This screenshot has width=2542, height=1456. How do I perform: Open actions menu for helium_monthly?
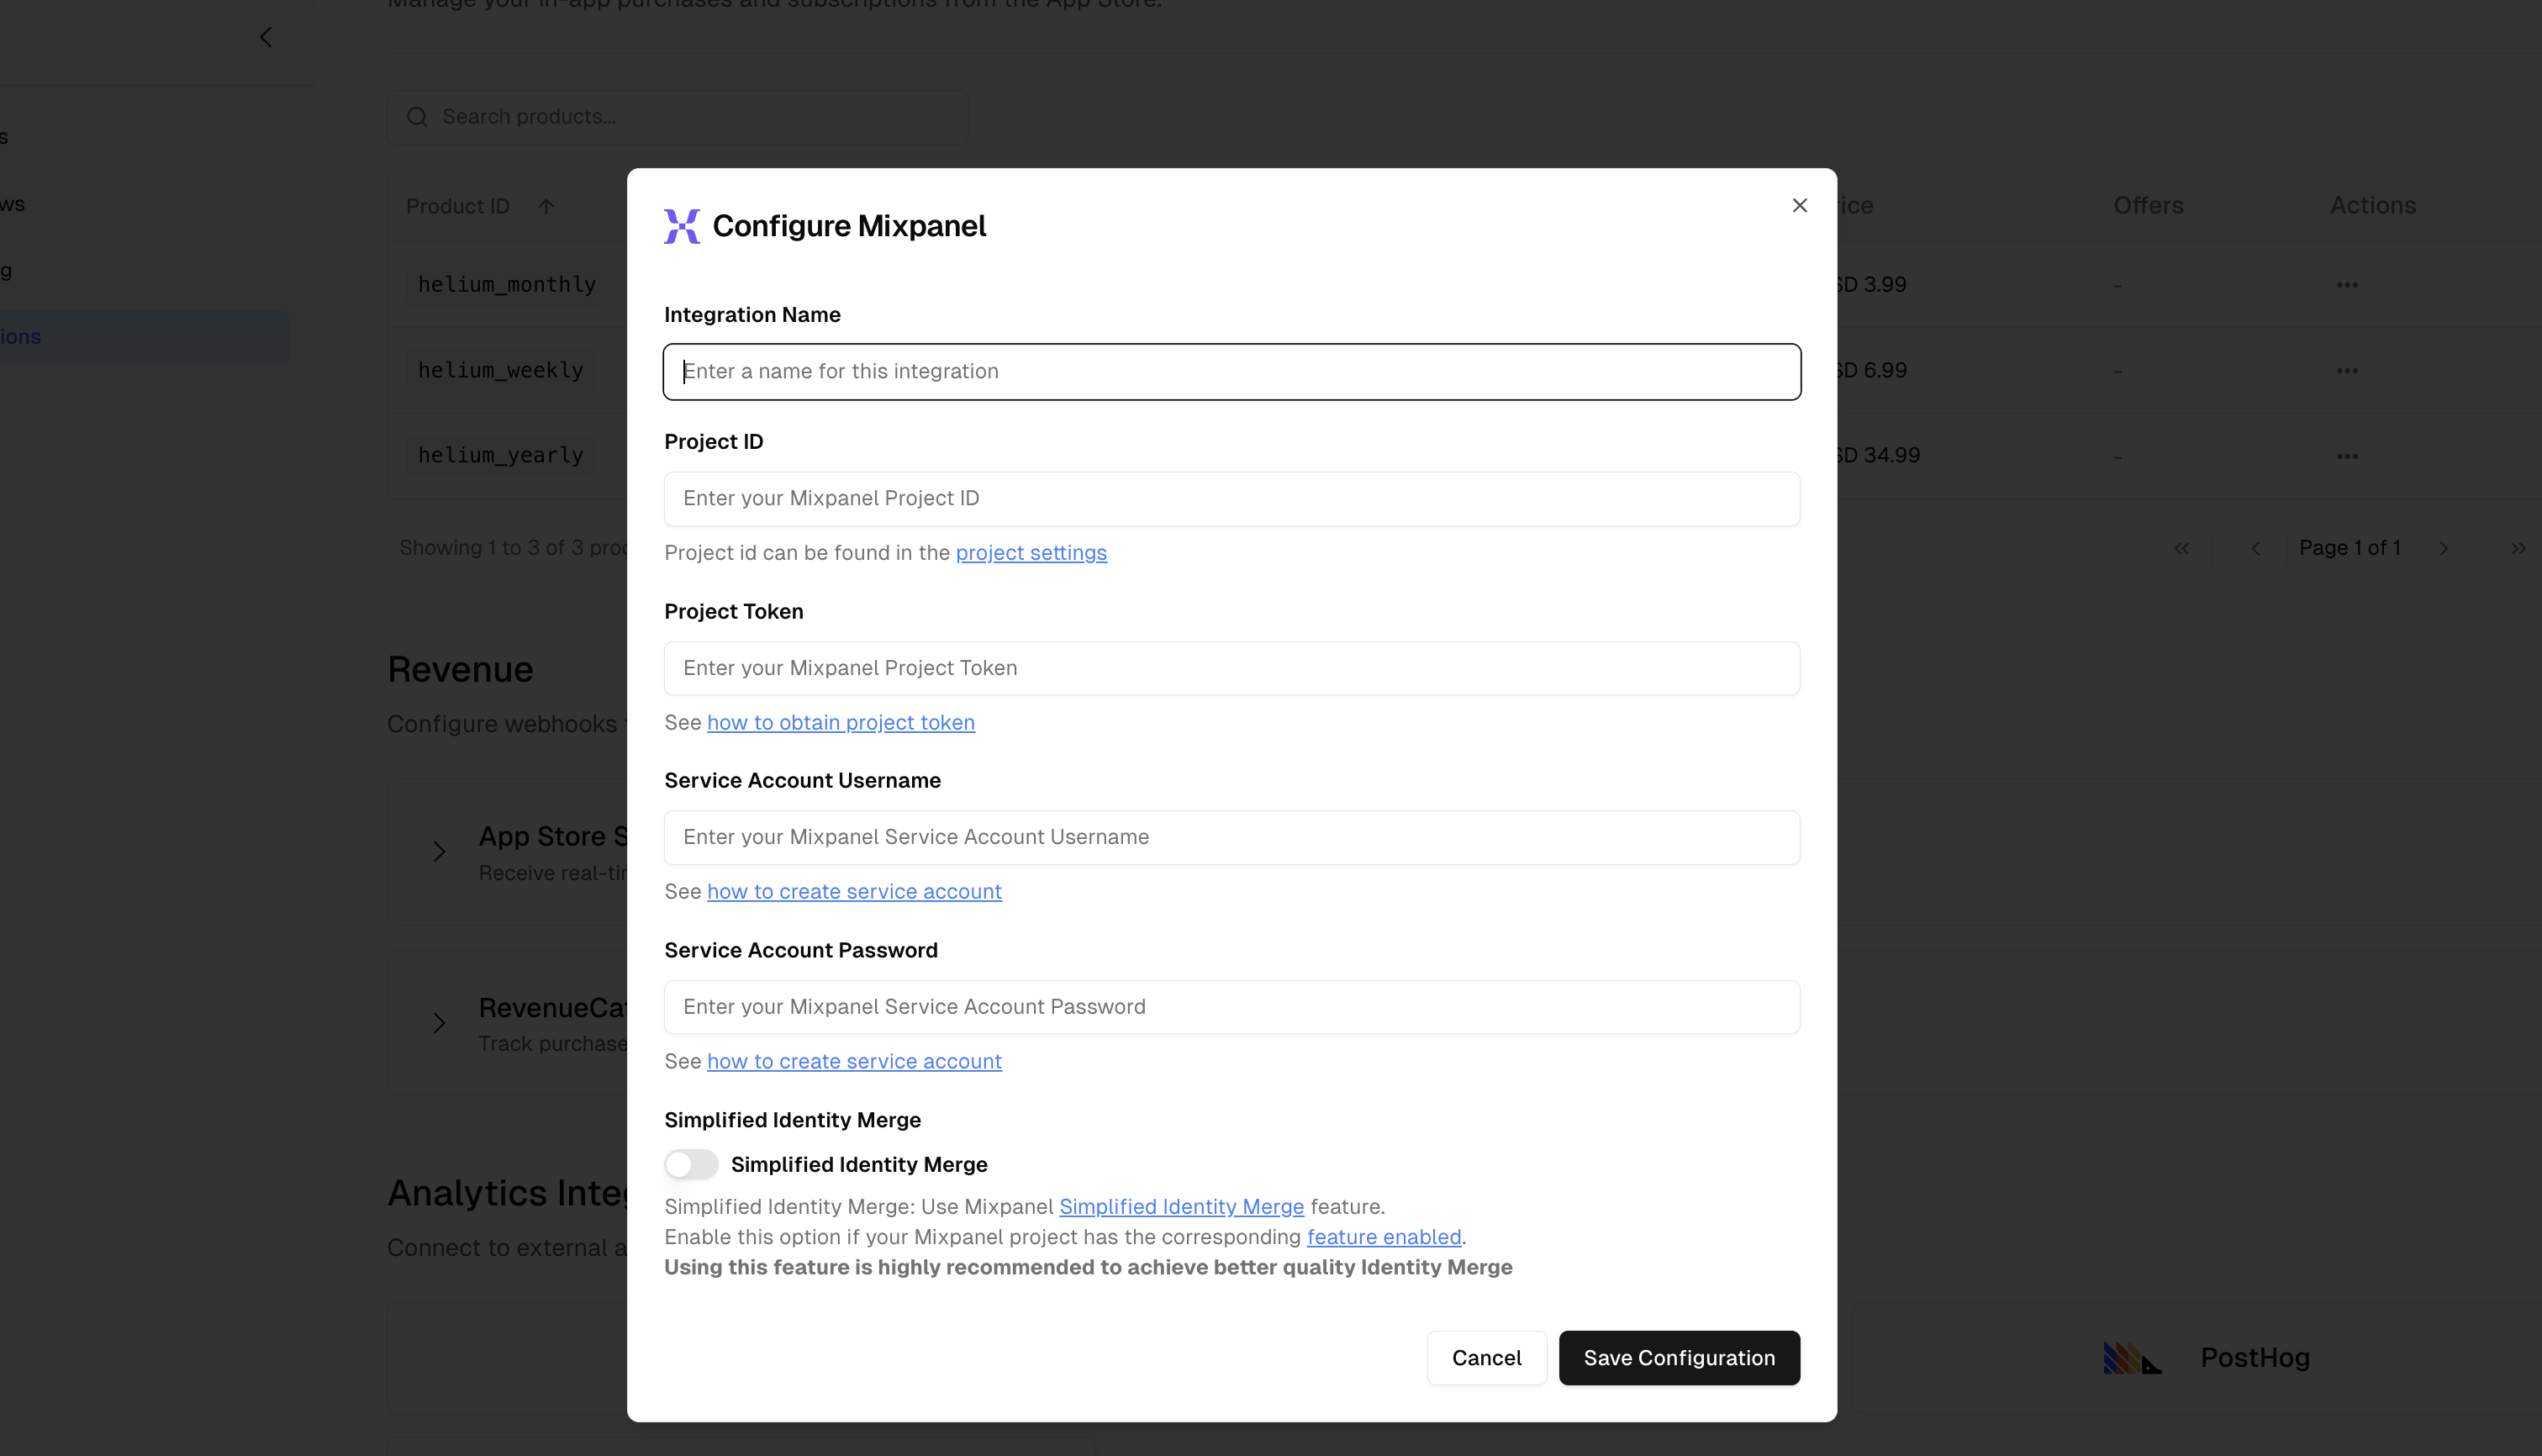tap(2346, 285)
